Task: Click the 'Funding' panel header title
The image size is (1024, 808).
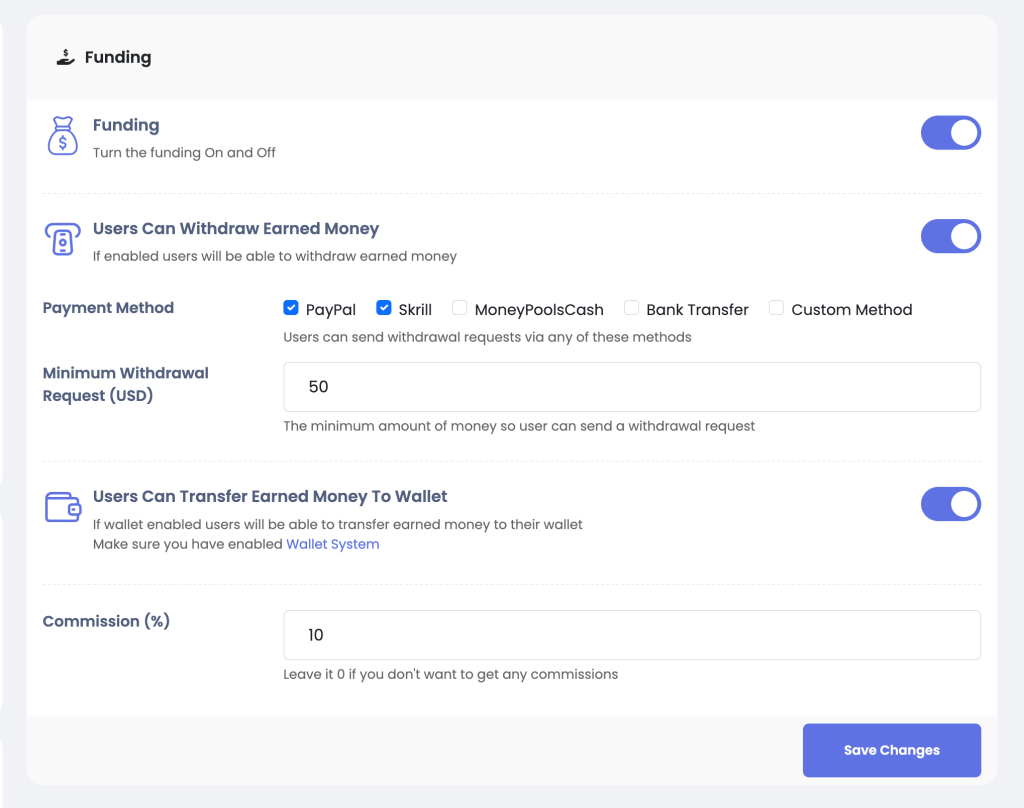Action: pos(118,57)
